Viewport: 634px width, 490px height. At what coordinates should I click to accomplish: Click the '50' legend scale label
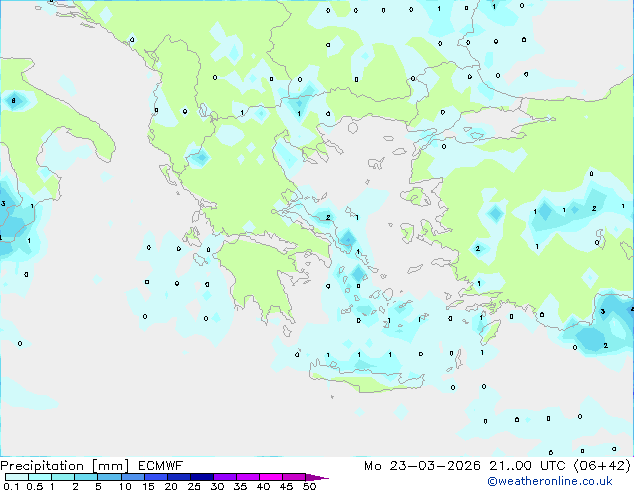(x=309, y=486)
